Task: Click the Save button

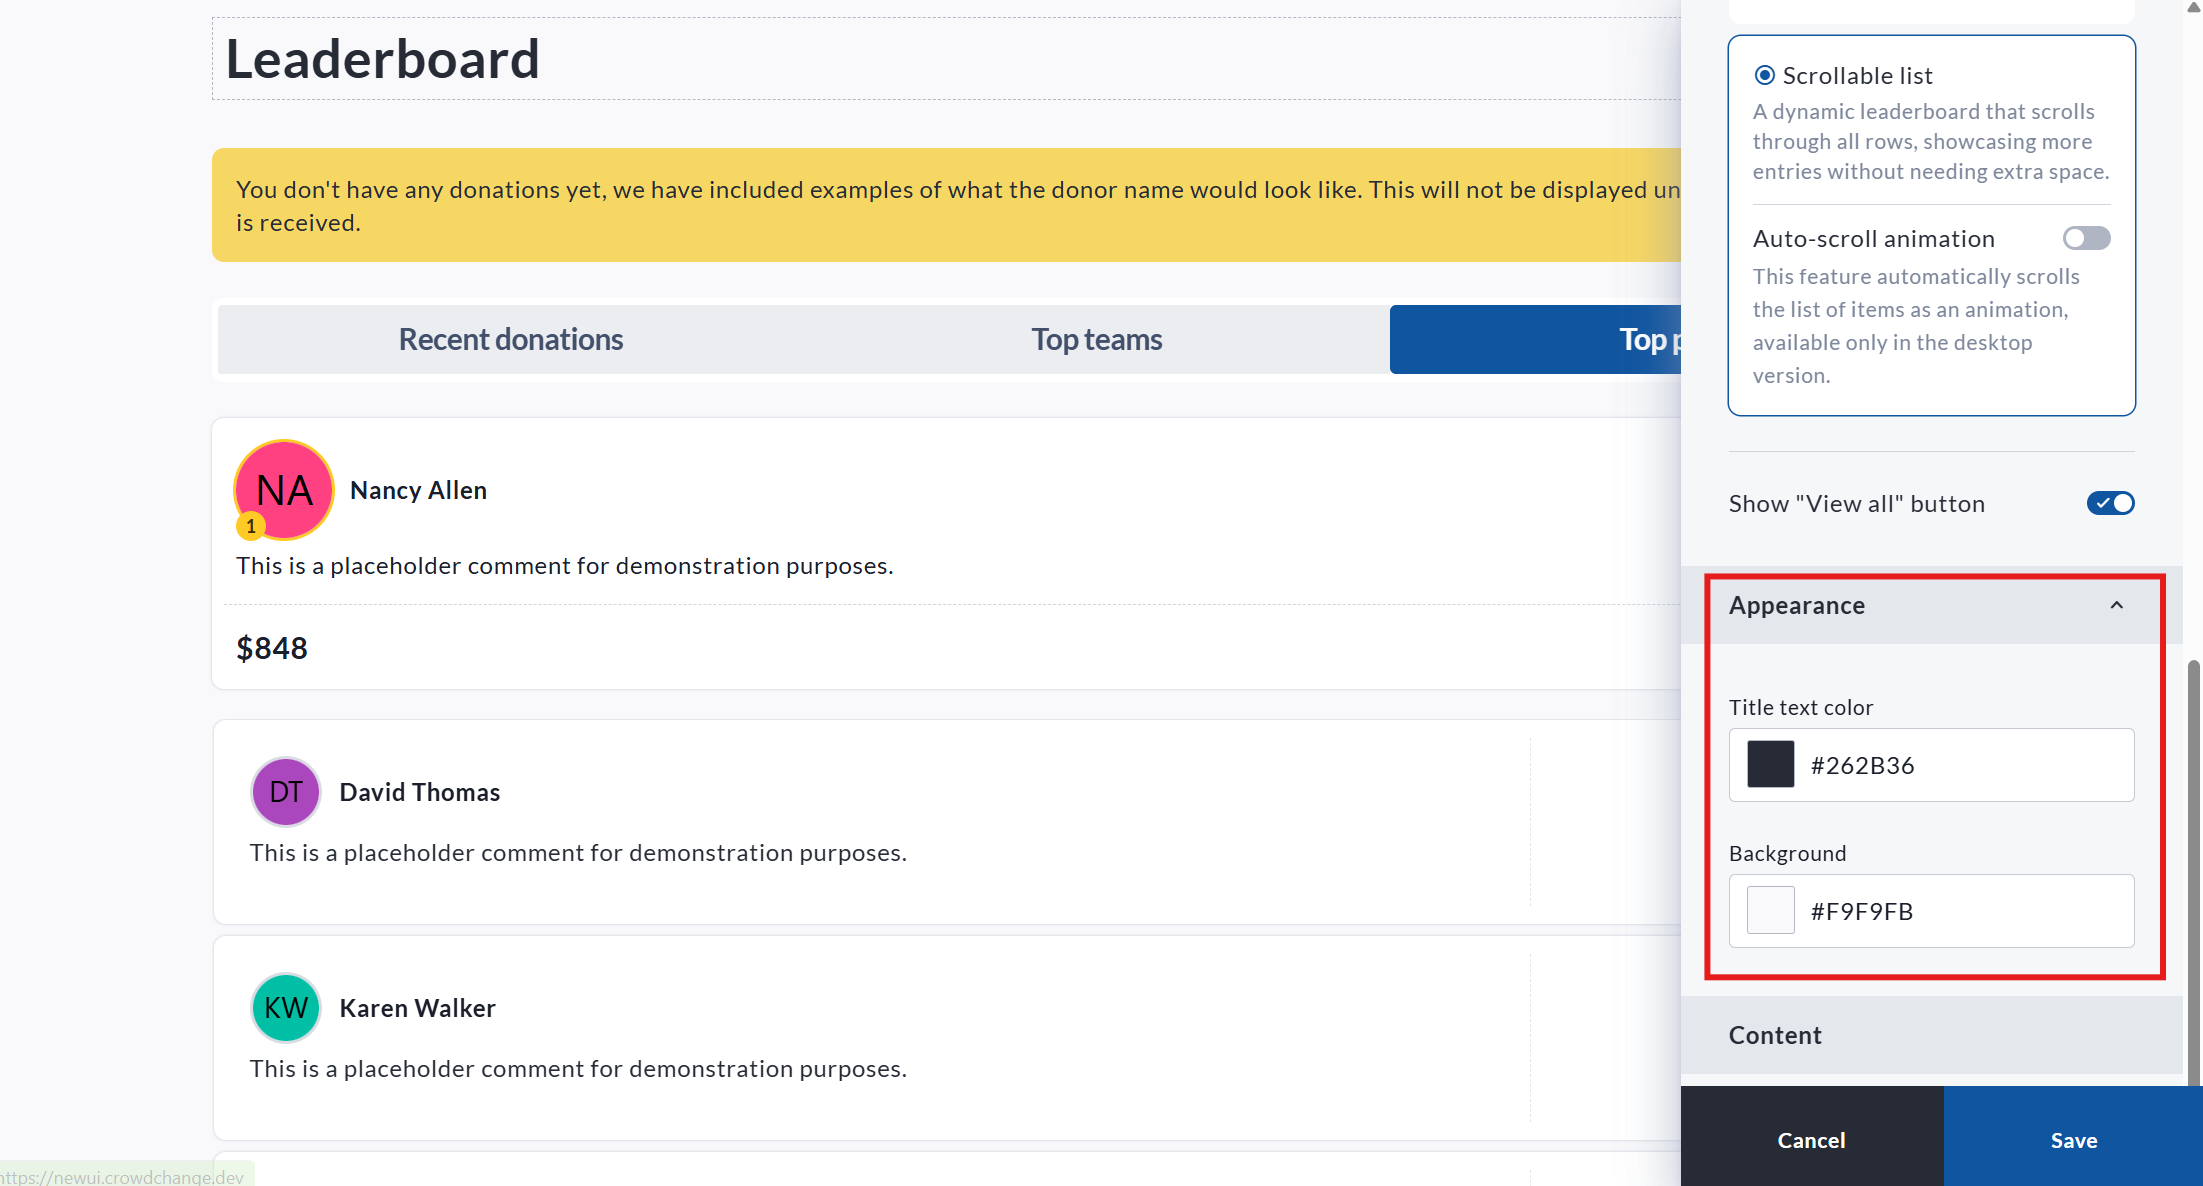Action: pos(2073,1140)
